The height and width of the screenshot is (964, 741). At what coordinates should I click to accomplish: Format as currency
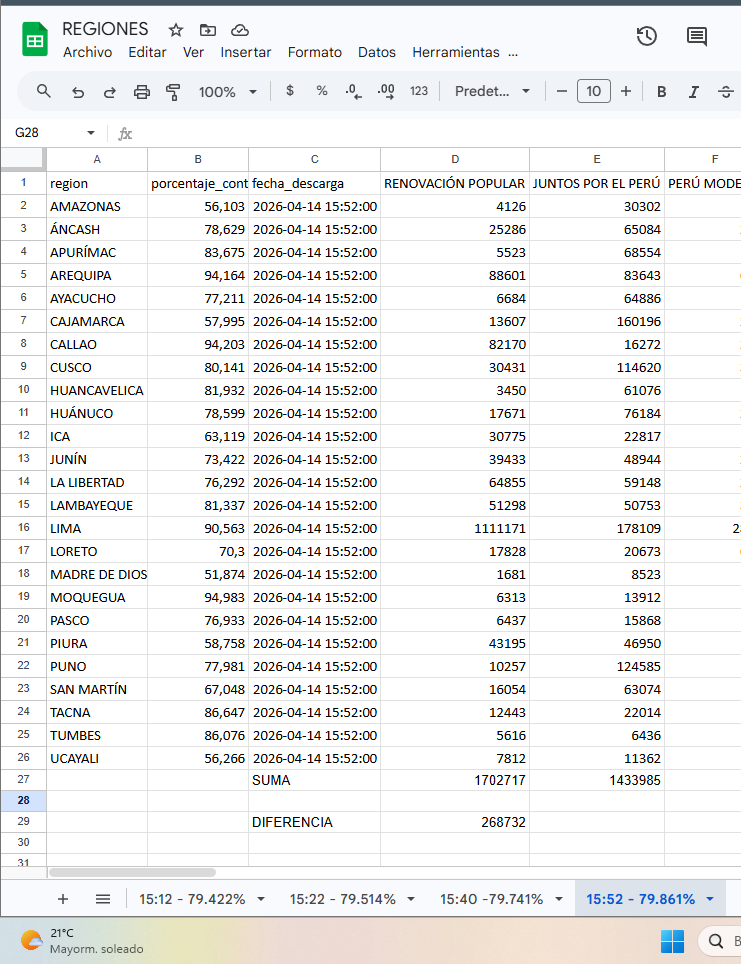(290, 91)
